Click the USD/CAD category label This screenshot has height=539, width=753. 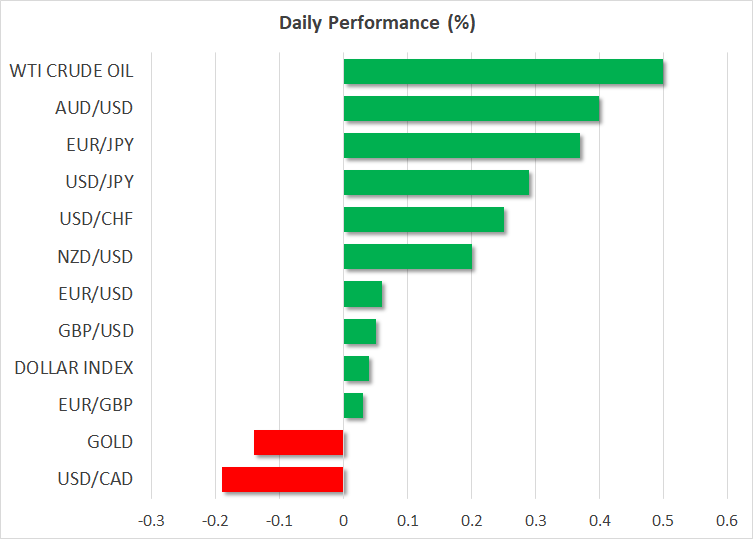coord(96,479)
